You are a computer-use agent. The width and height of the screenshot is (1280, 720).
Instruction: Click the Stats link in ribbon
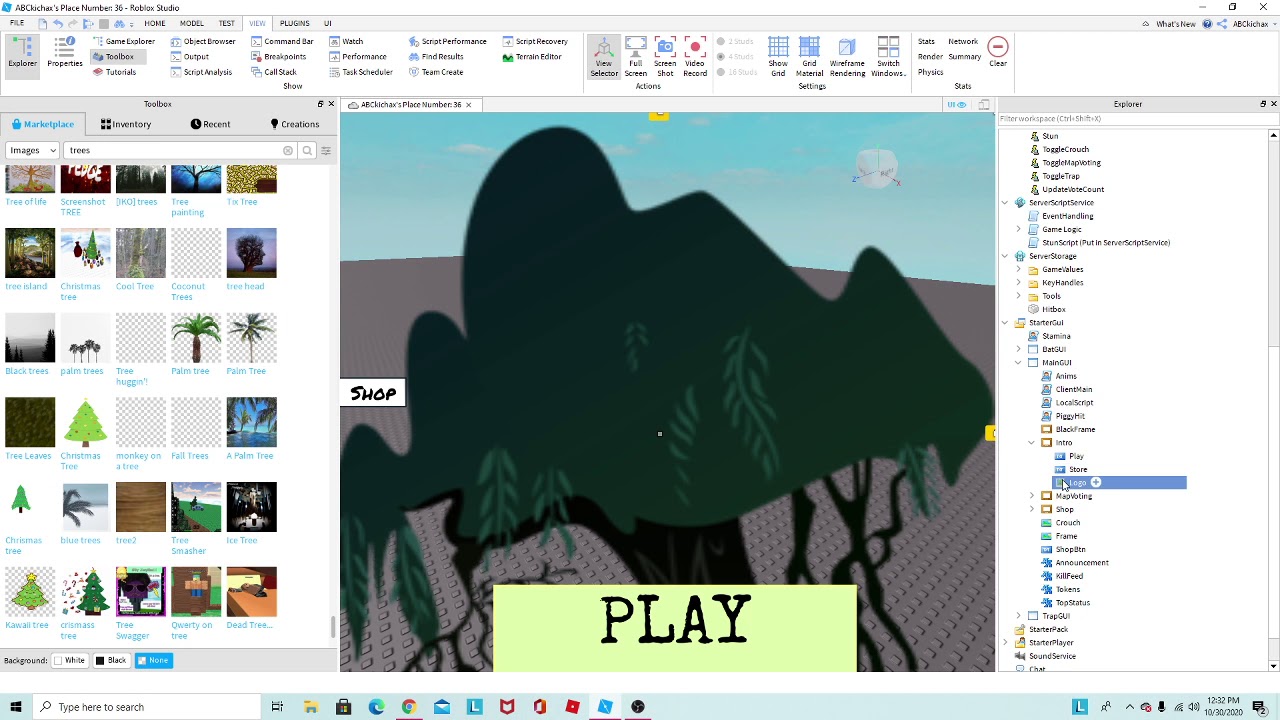tap(926, 41)
